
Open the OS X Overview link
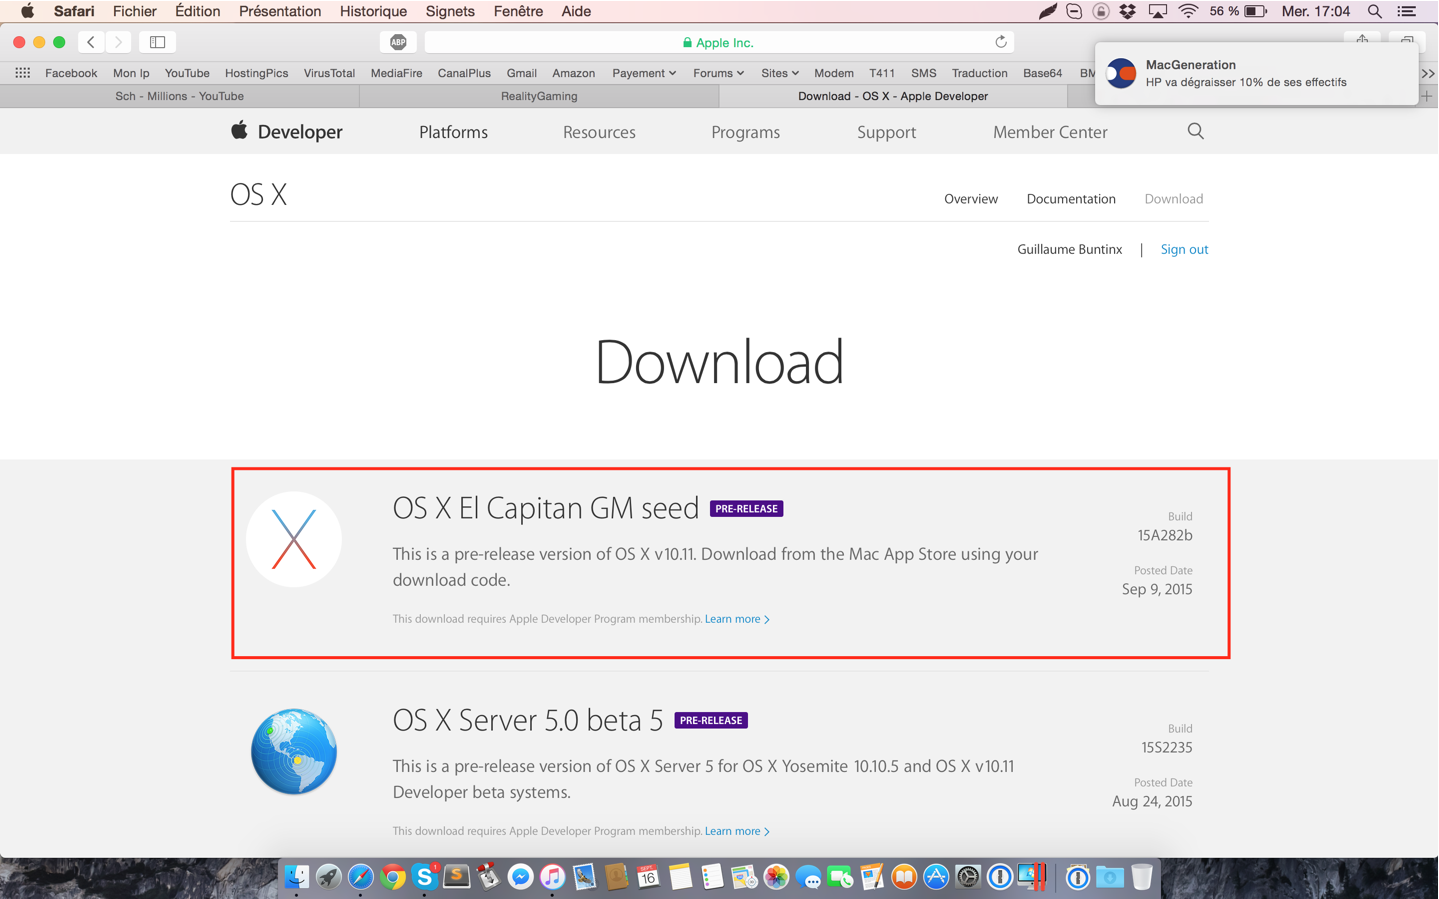(x=971, y=199)
